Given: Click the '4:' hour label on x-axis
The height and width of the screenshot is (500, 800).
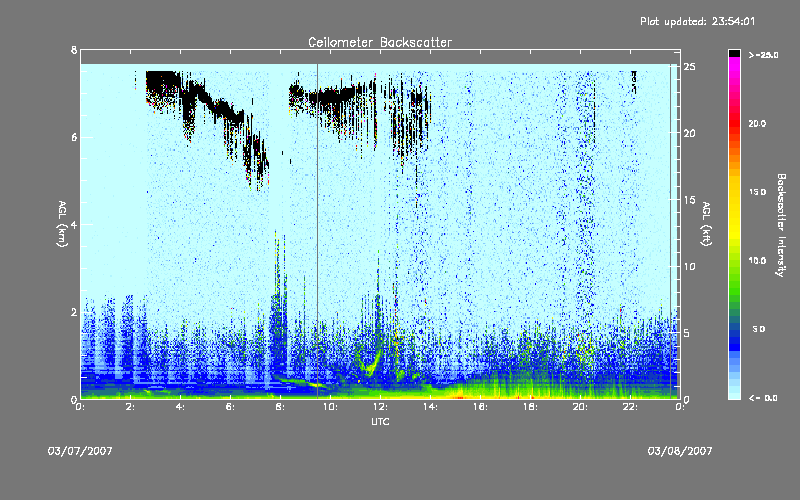Looking at the screenshot, I should click(180, 407).
